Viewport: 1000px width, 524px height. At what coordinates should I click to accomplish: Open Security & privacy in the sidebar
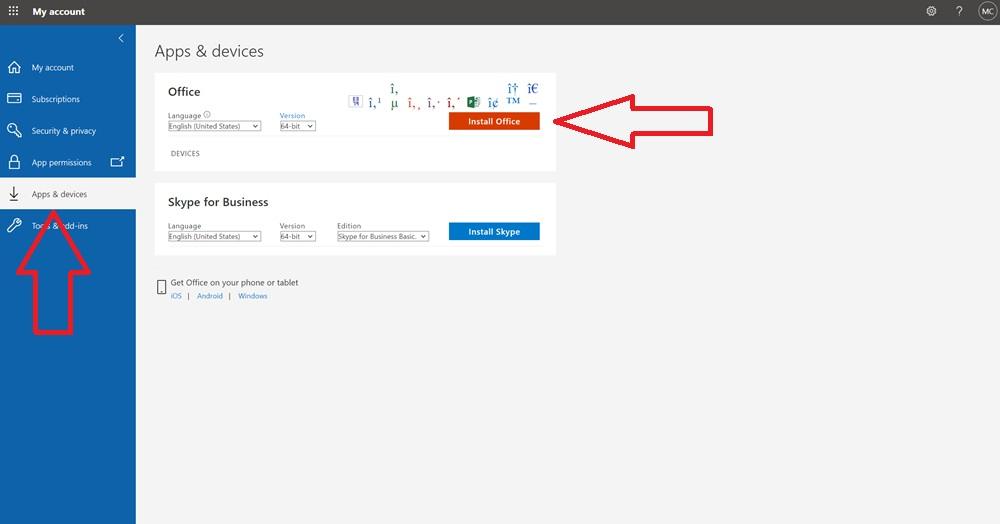point(64,131)
